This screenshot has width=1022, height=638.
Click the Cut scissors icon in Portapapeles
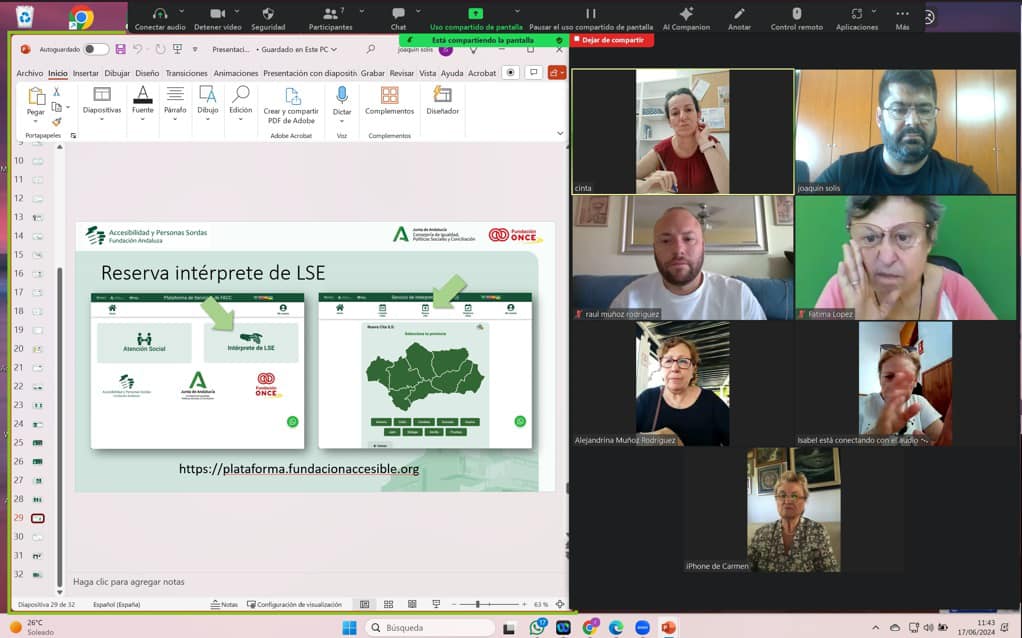[x=57, y=92]
